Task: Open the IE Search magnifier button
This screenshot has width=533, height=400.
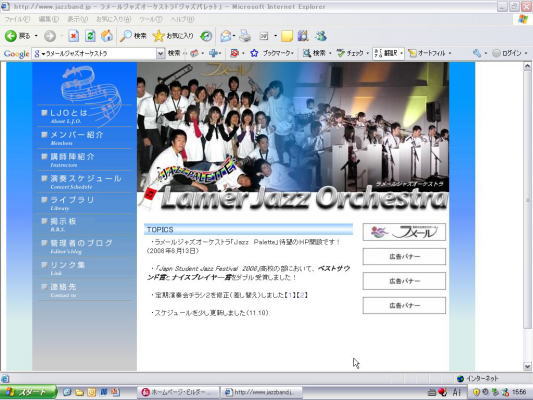Action: point(133,36)
